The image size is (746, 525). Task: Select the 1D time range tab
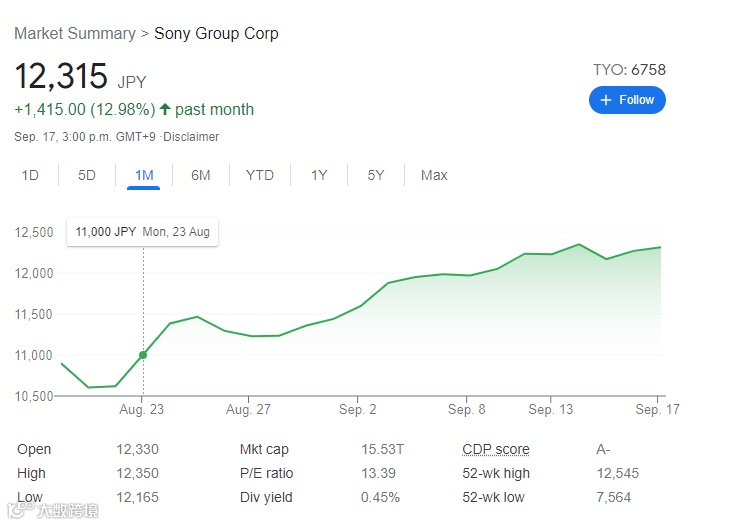pyautogui.click(x=30, y=176)
